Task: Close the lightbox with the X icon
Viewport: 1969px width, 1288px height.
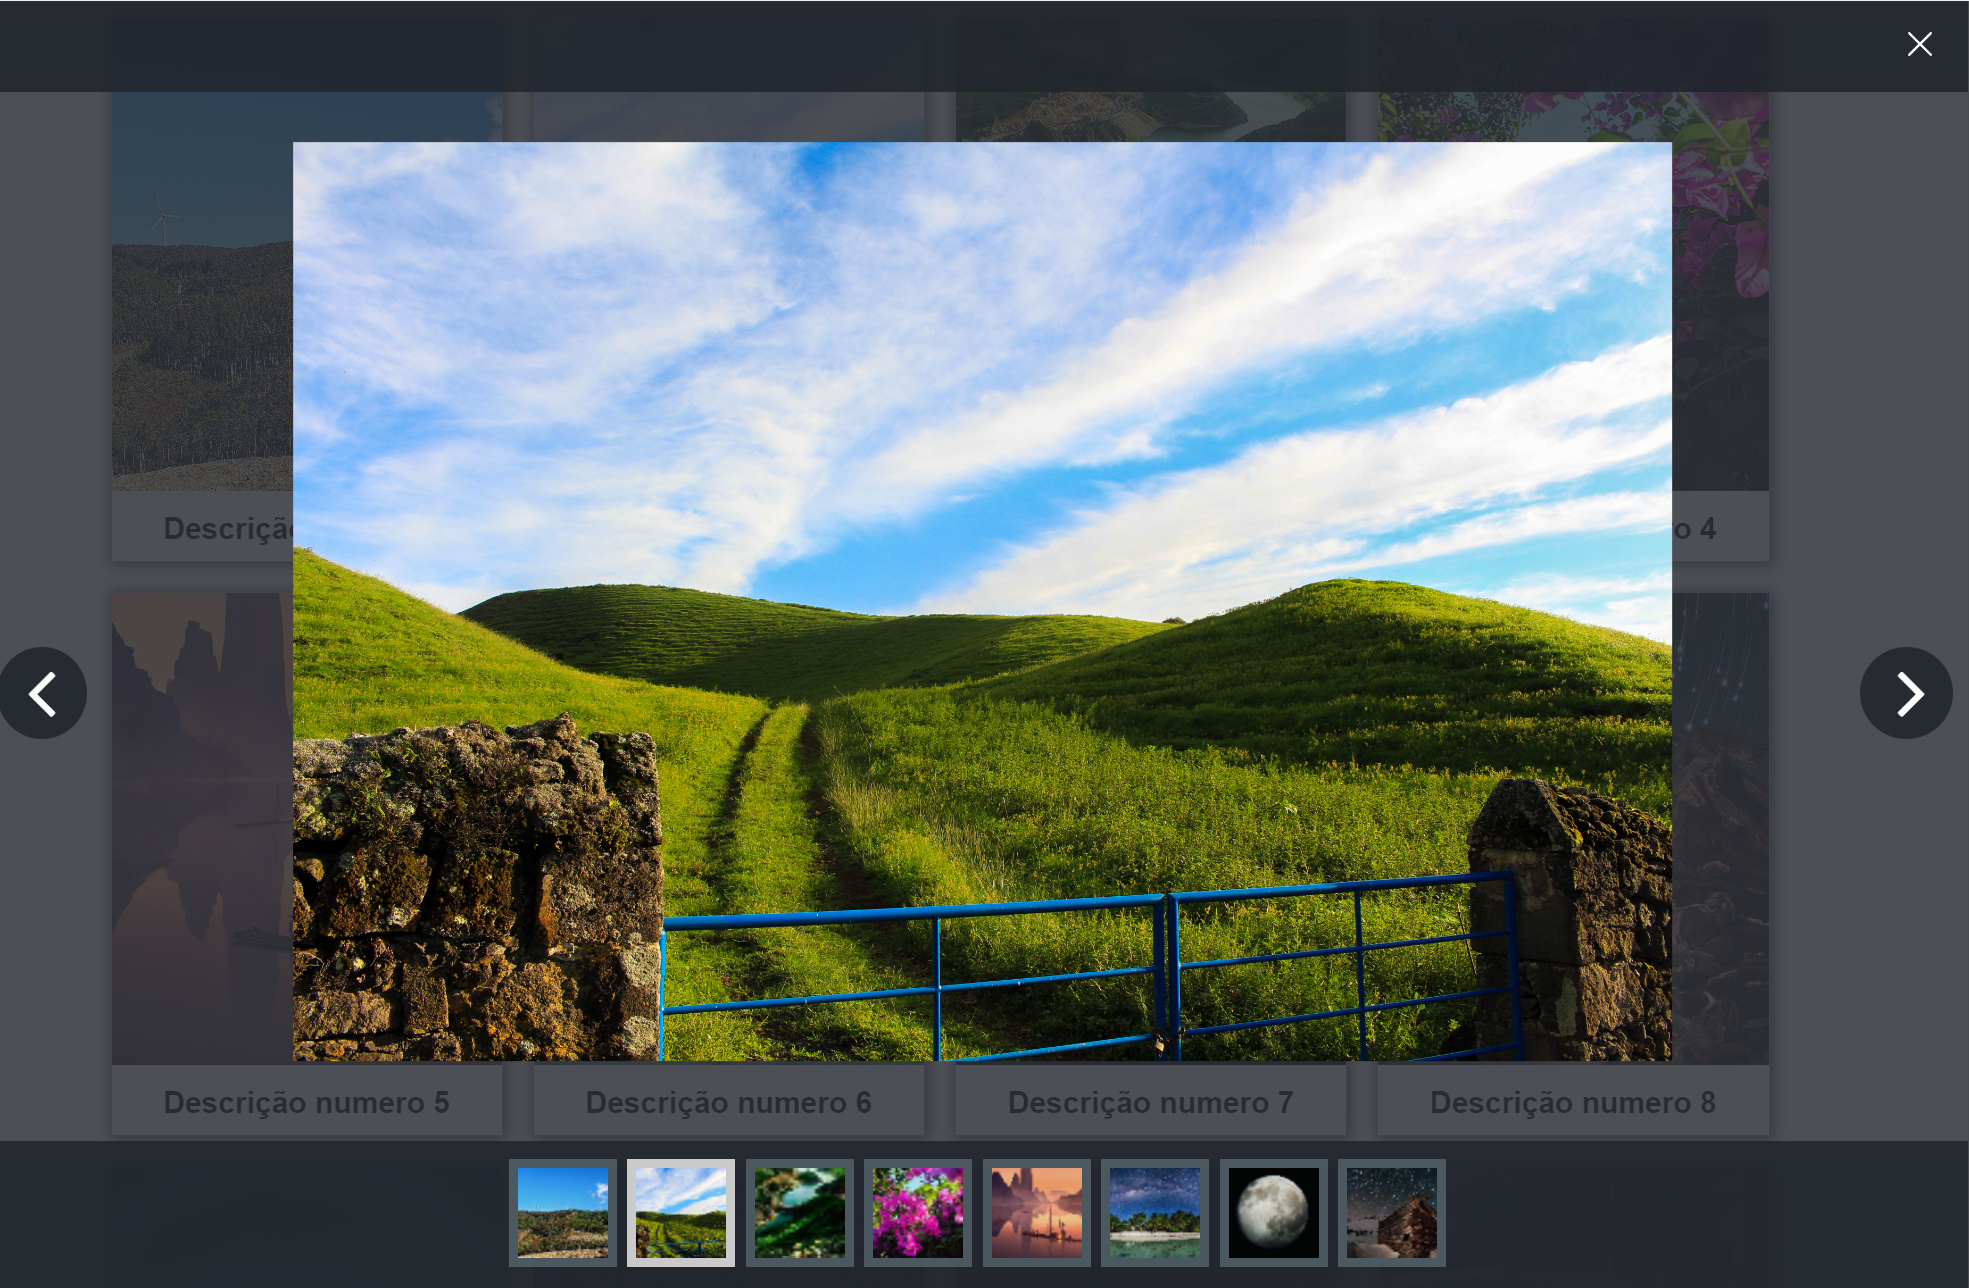Action: point(1919,44)
